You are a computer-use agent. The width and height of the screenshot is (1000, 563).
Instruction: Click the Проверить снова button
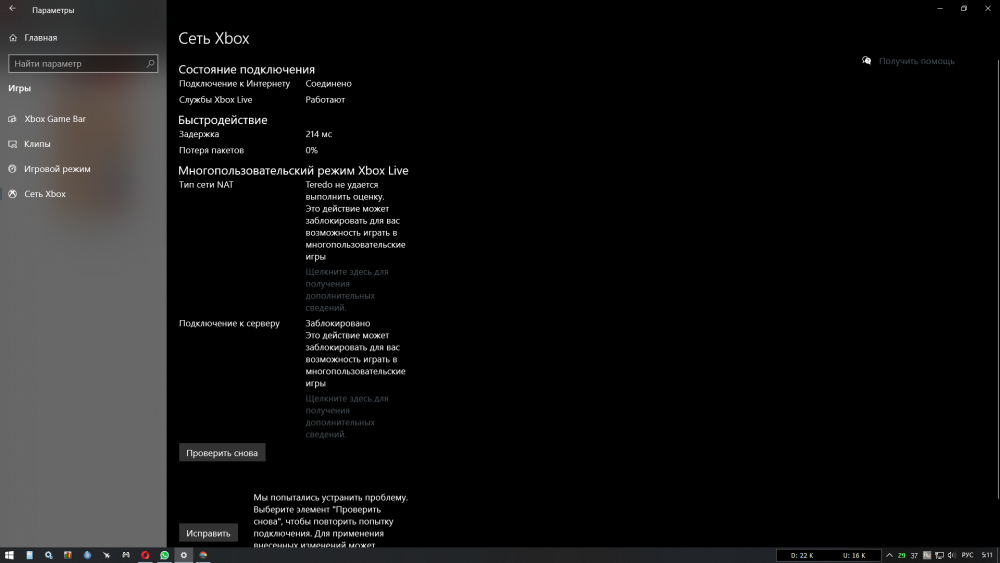[x=222, y=453]
